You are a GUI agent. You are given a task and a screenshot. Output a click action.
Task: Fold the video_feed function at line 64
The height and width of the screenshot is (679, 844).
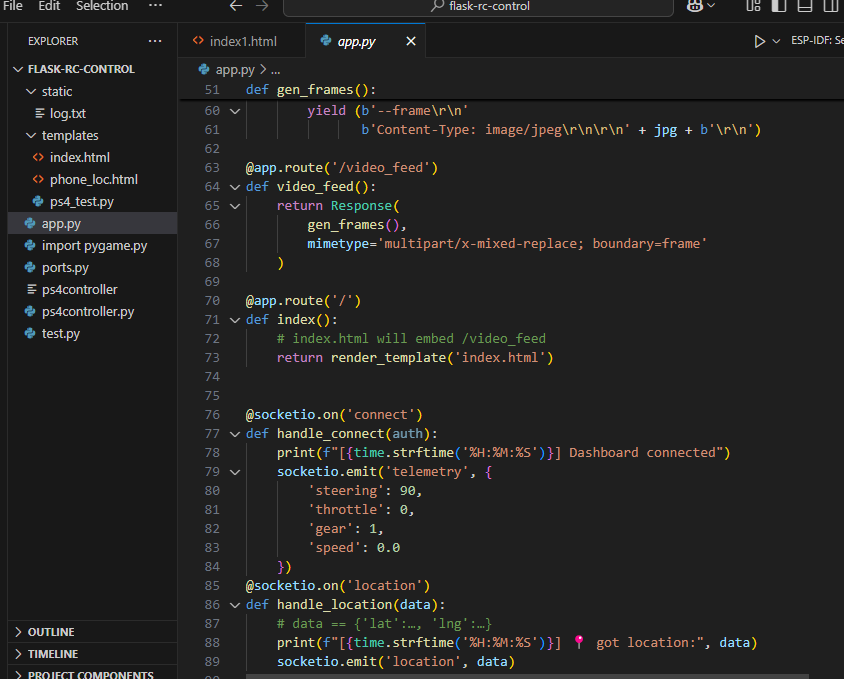[235, 187]
